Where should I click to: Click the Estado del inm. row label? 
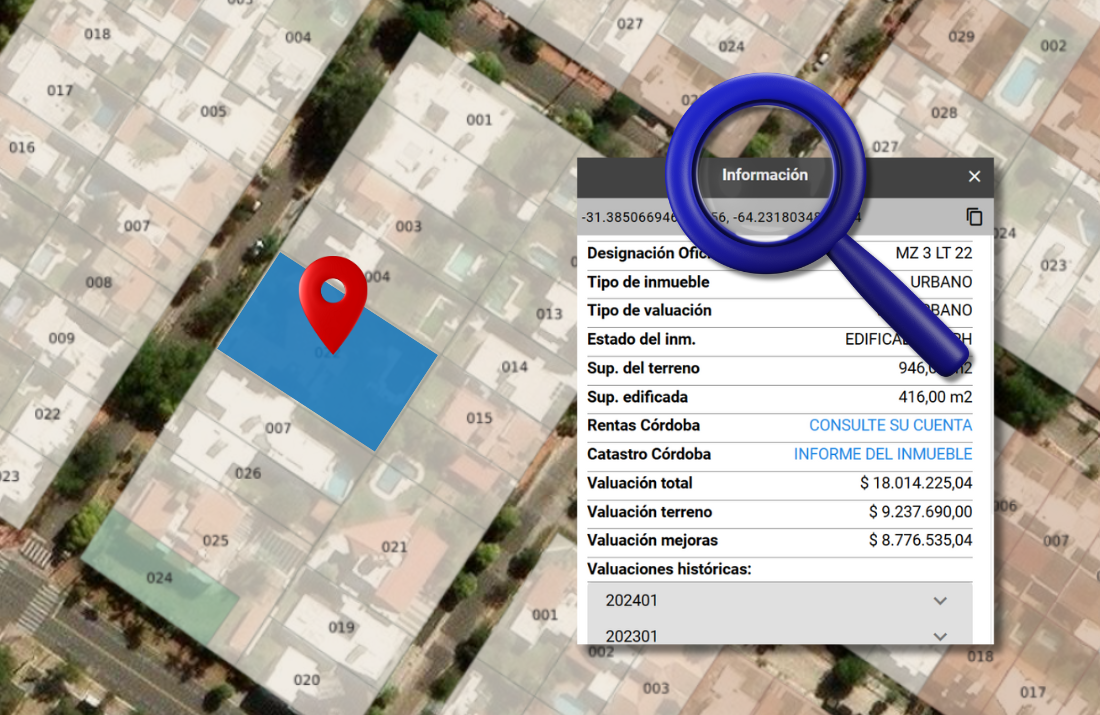tap(641, 340)
